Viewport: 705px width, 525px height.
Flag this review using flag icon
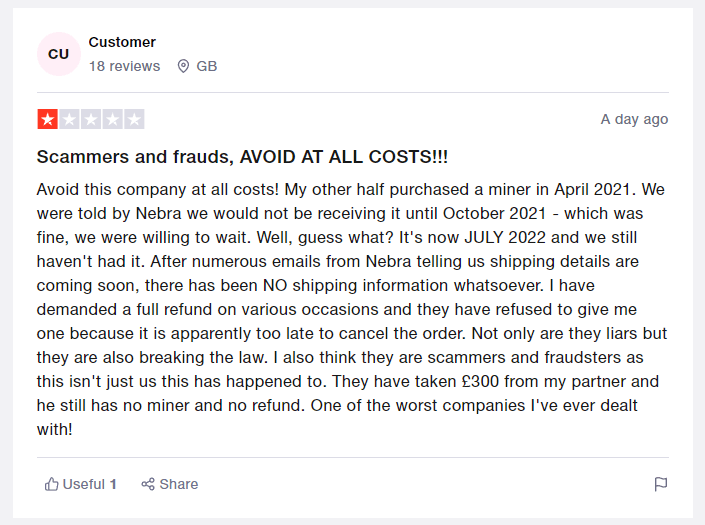click(660, 484)
